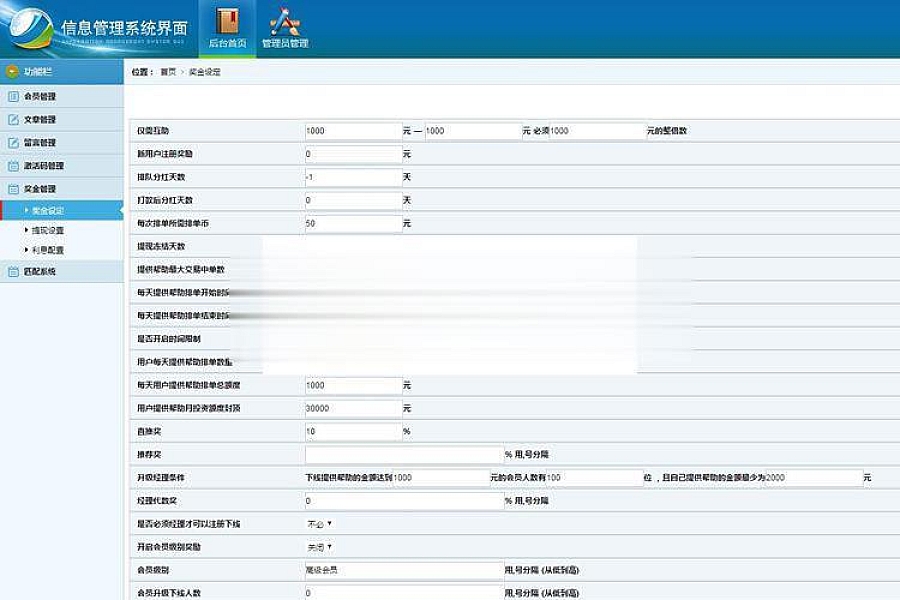Click the 首页 breadcrumb link
Viewport: 900px width, 600px height.
[167, 73]
